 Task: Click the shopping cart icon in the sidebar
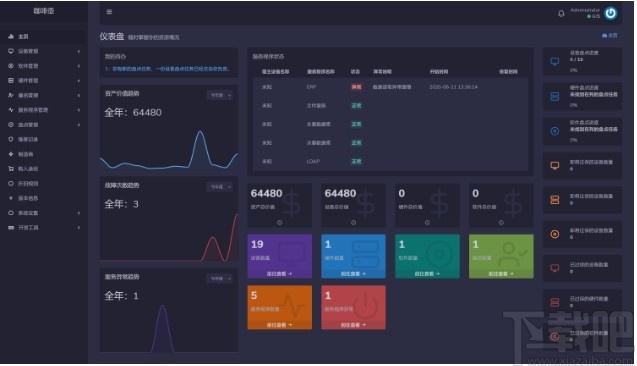11,169
